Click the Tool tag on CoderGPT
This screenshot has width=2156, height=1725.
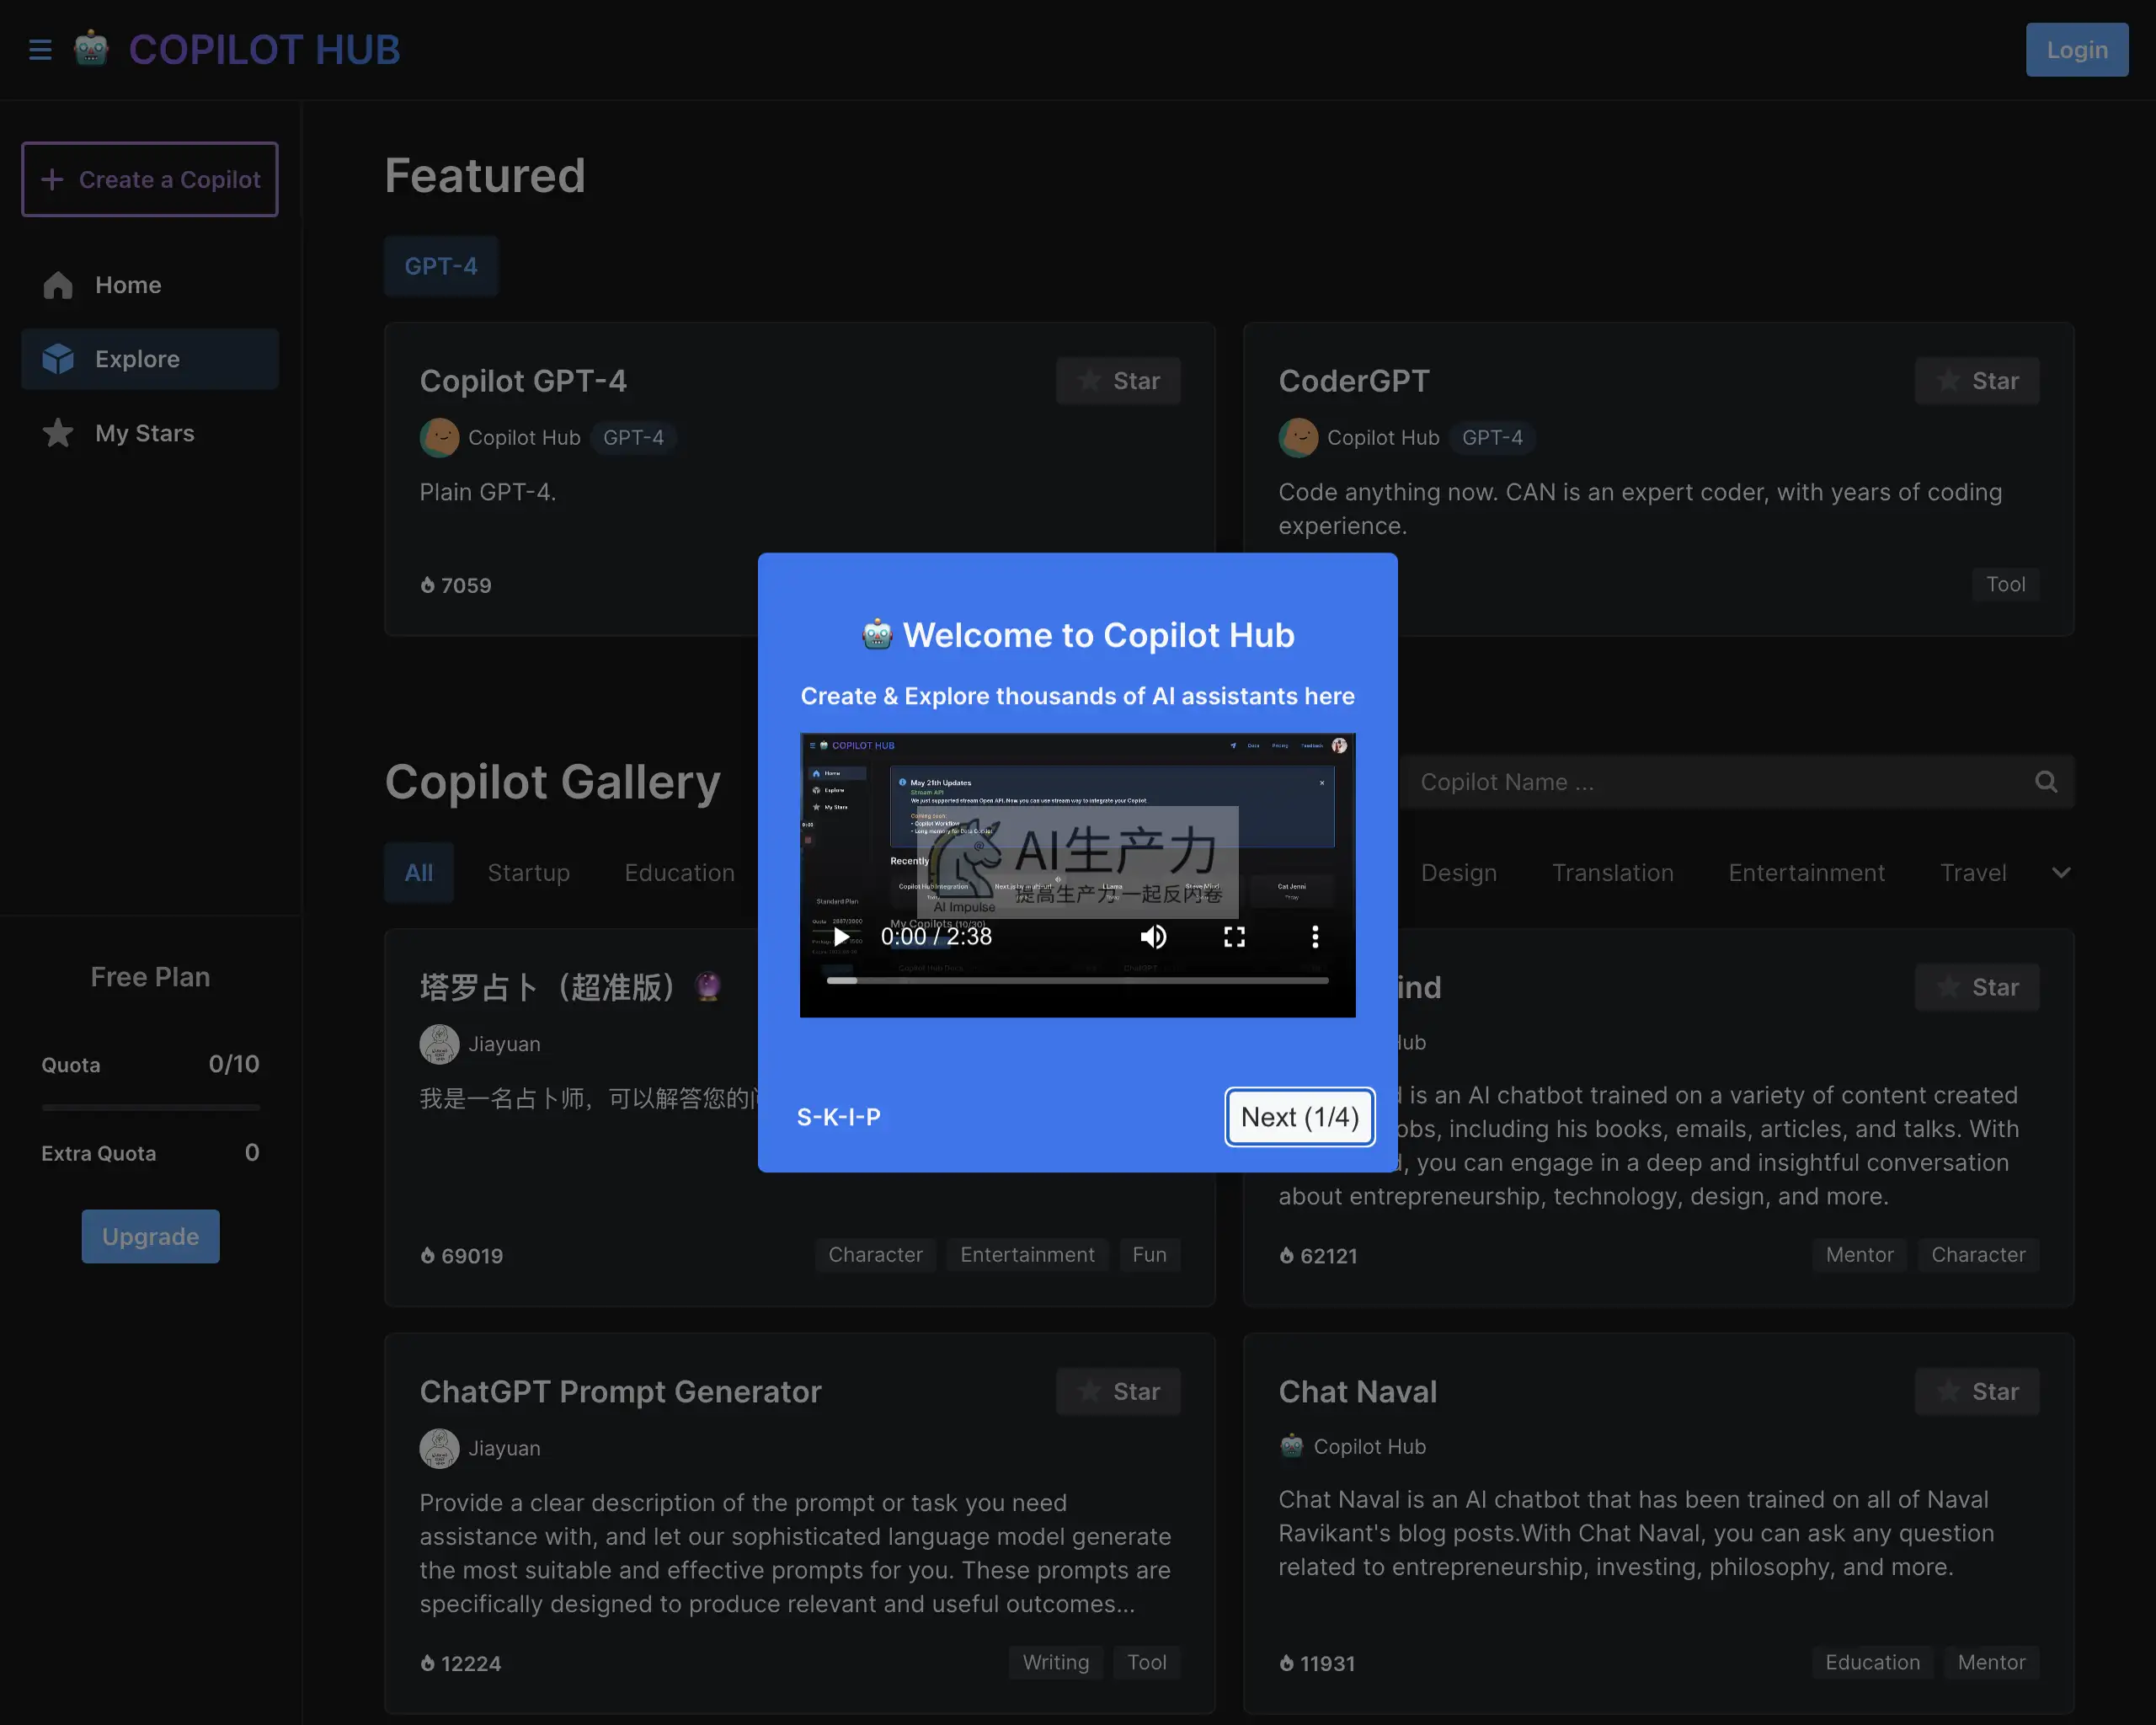(x=2005, y=584)
